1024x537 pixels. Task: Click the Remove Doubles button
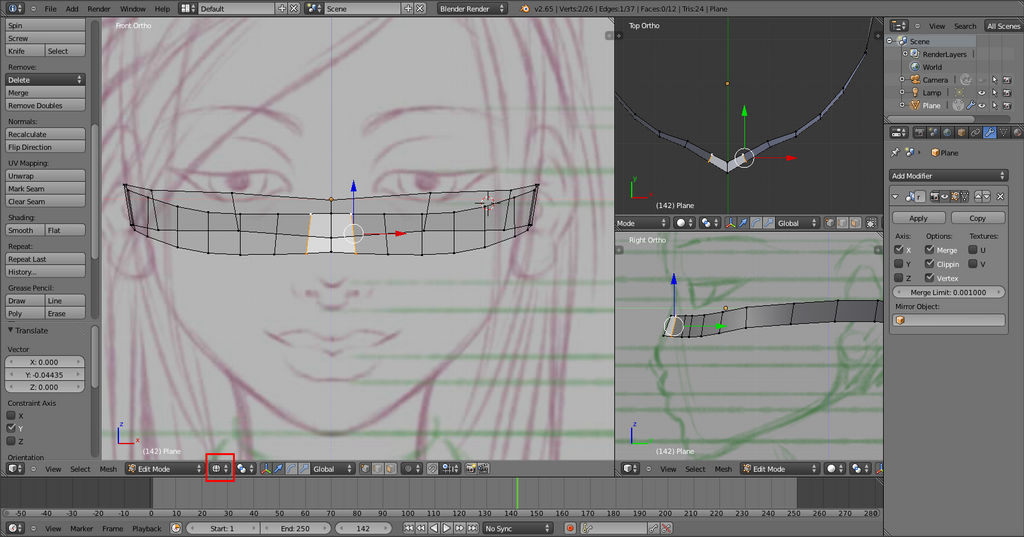click(45, 105)
